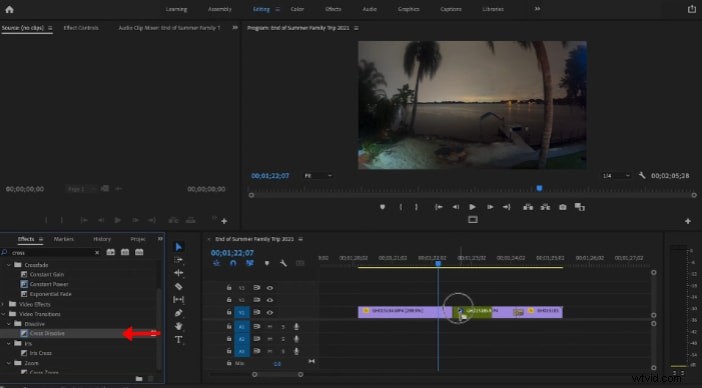The width and height of the screenshot is (702, 388).
Task: Open the Effect Controls tab
Action: pyautogui.click(x=81, y=28)
